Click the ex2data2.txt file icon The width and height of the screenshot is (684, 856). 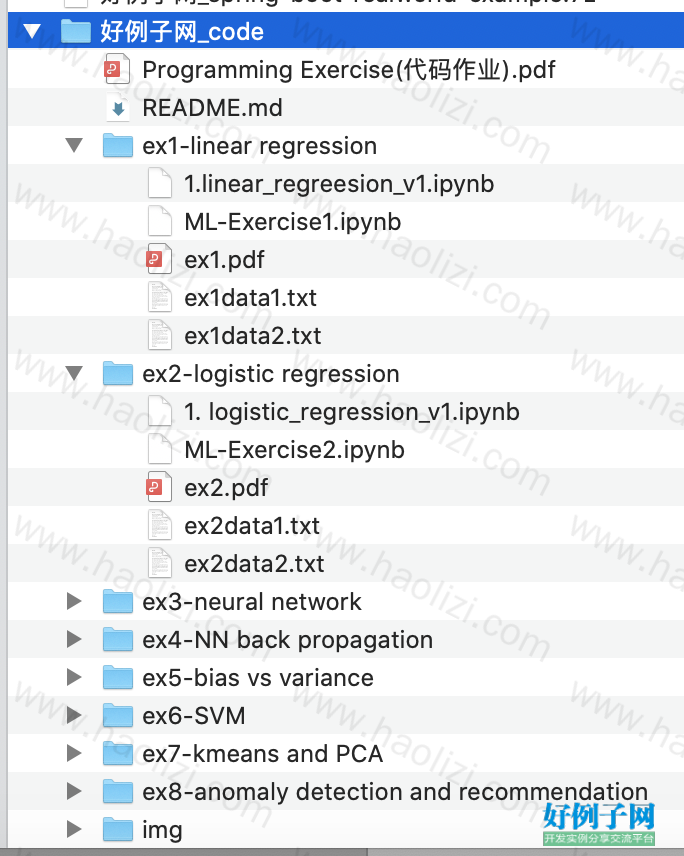[160, 564]
